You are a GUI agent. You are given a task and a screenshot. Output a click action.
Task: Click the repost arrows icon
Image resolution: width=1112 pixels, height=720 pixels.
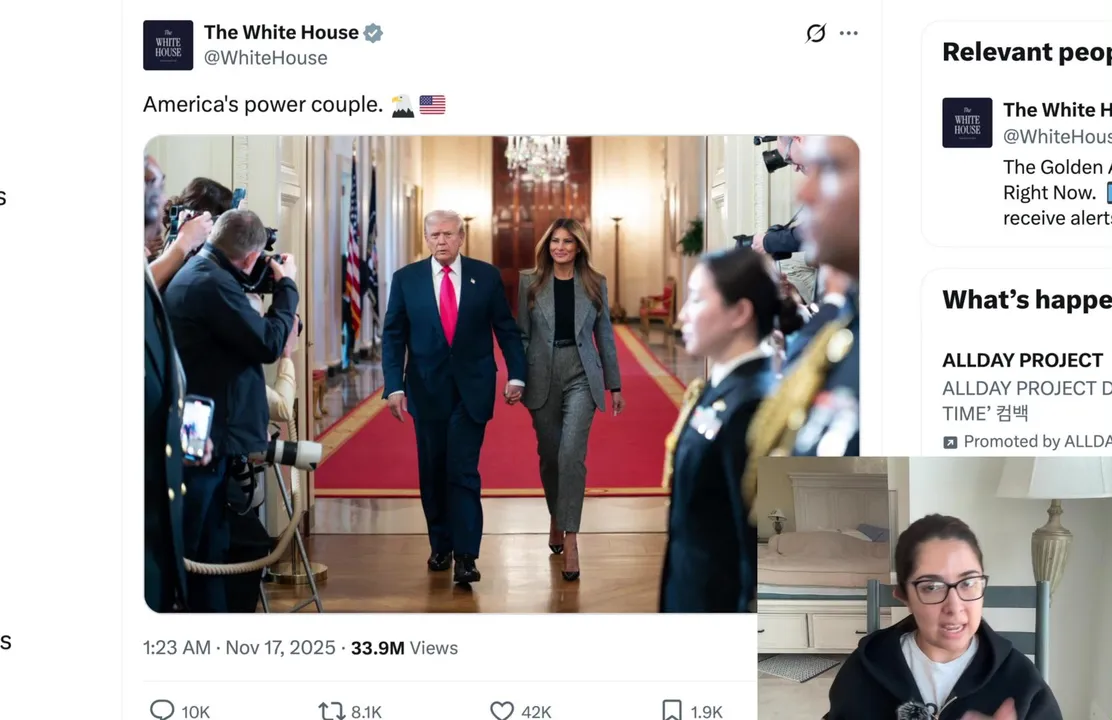point(331,710)
